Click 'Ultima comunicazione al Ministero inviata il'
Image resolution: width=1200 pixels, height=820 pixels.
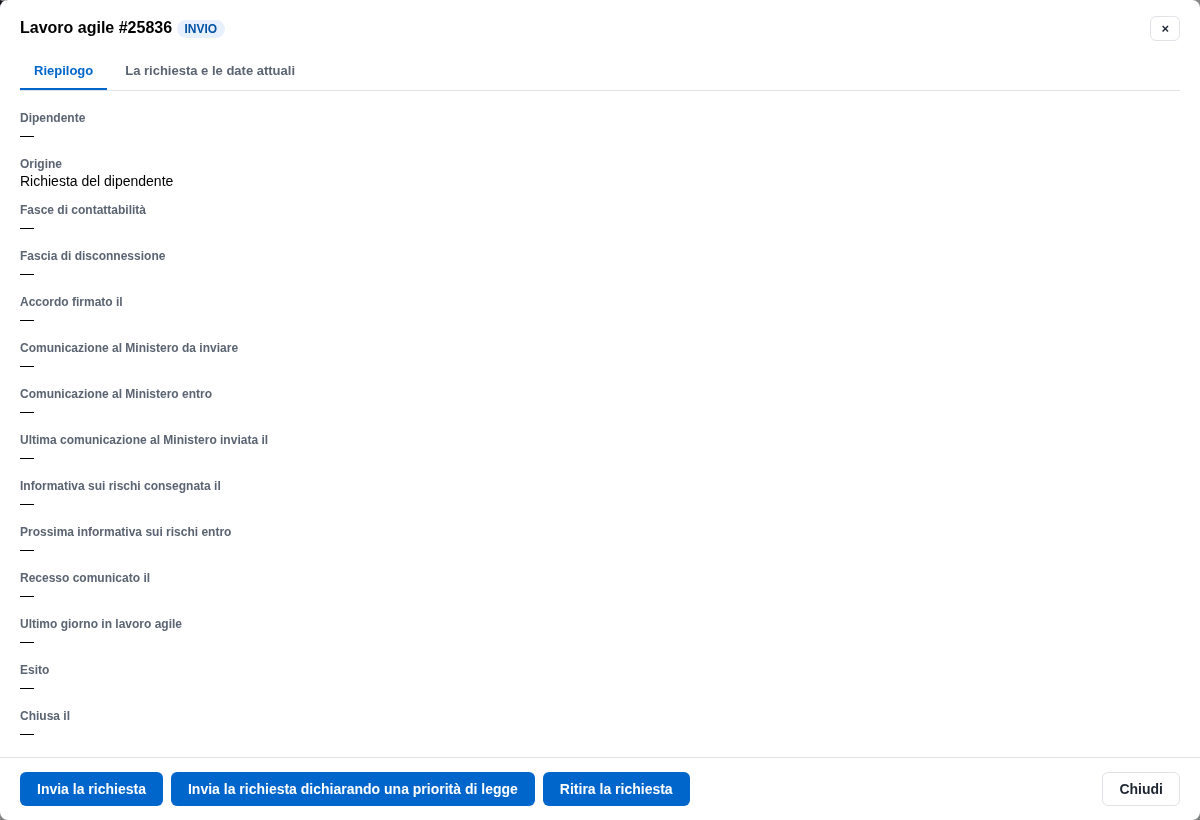pos(144,440)
